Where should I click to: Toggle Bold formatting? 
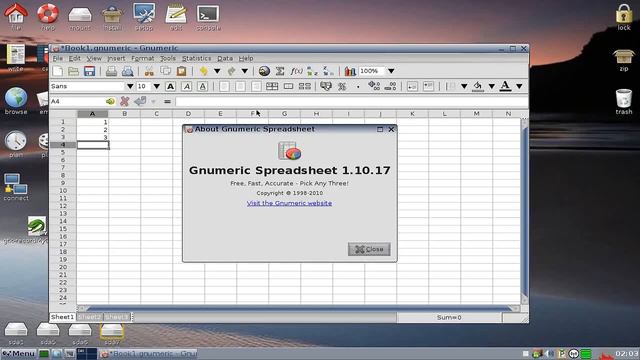(x=171, y=86)
